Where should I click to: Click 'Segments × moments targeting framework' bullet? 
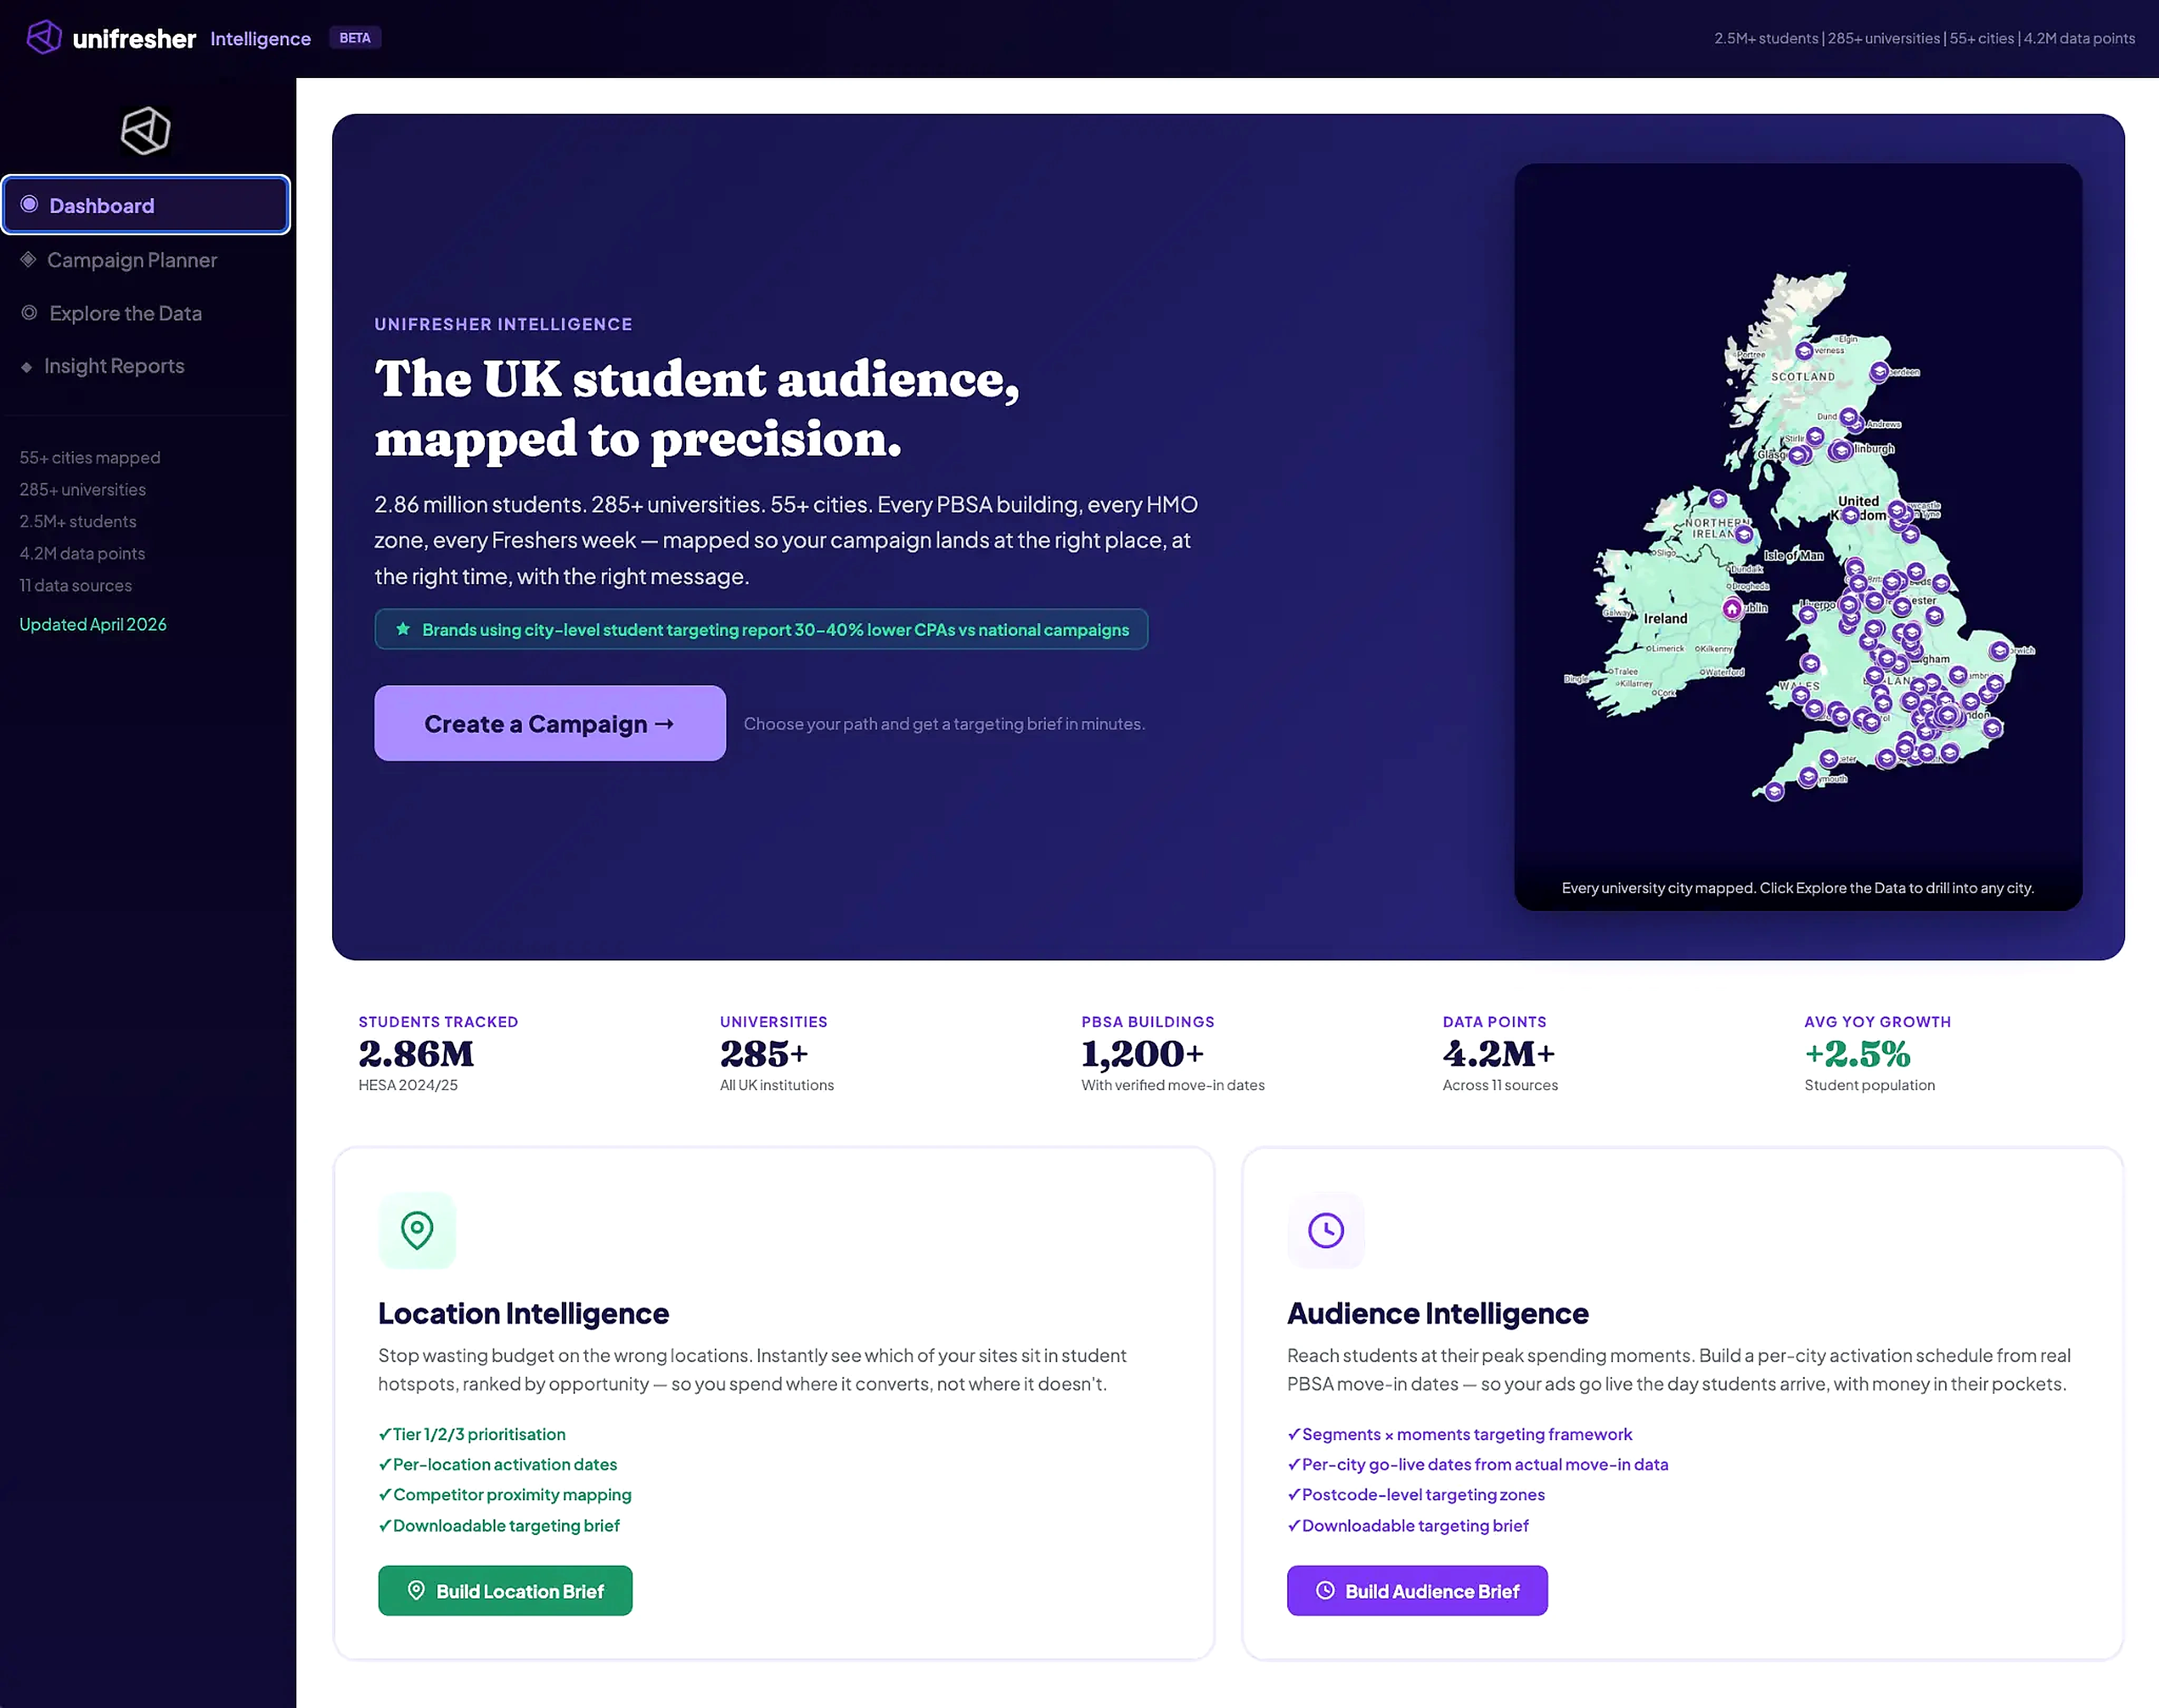point(1460,1434)
